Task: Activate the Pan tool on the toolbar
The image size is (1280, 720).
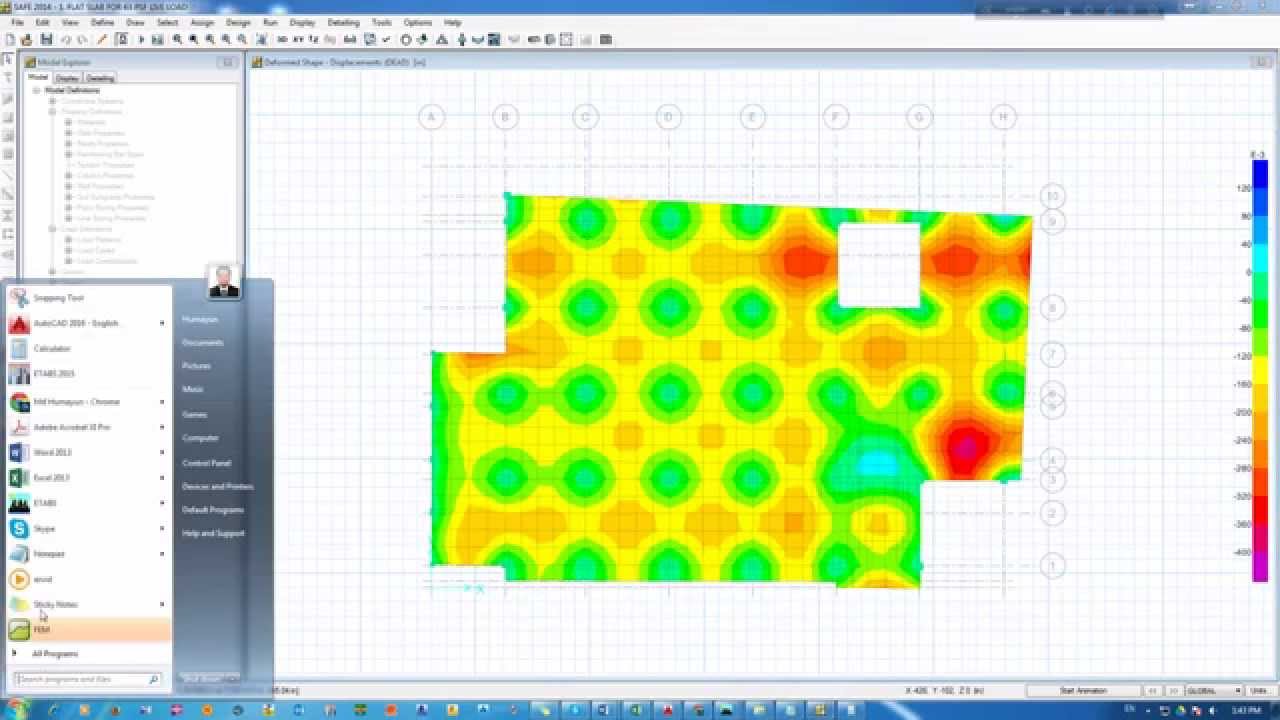Action: tap(261, 40)
